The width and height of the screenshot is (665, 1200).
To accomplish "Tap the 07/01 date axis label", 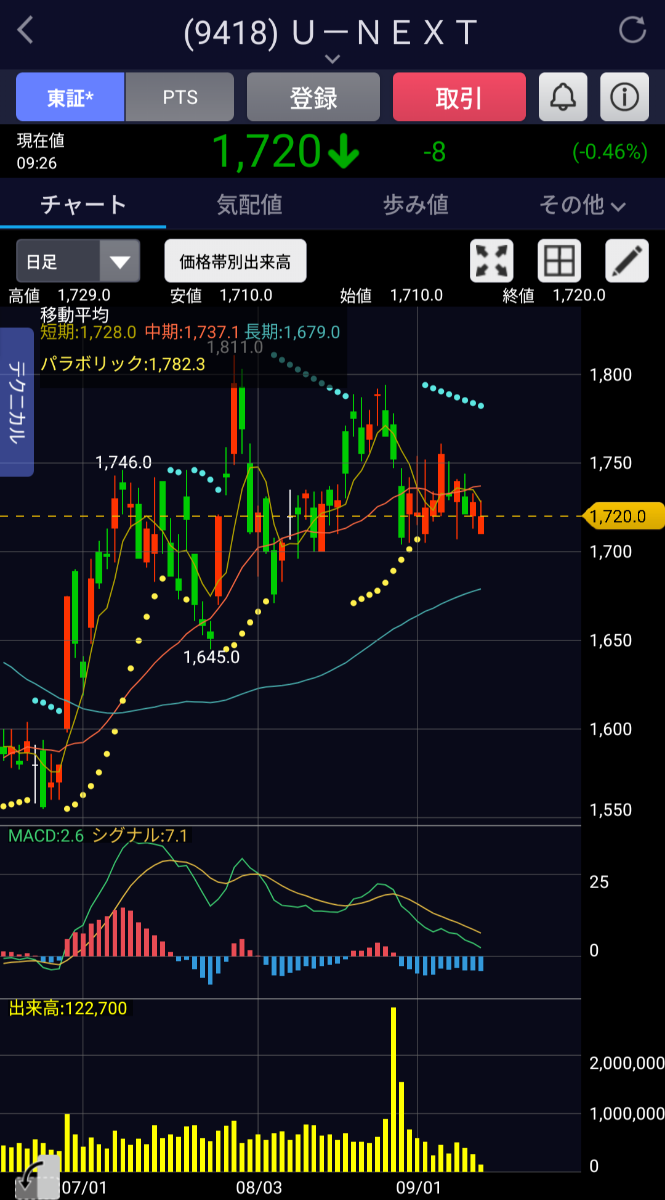I will (x=85, y=1188).
